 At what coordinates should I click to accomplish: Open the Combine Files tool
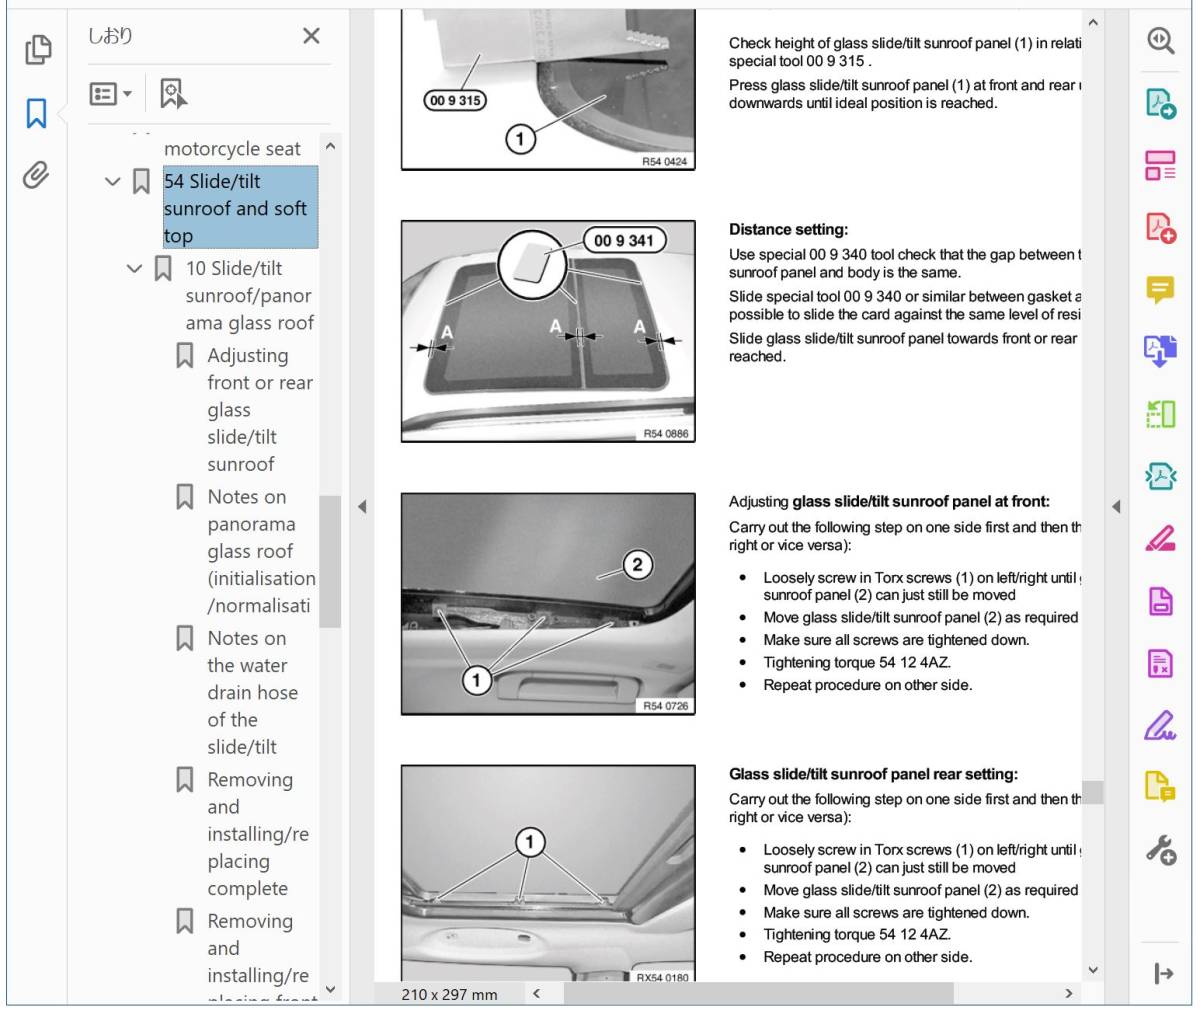click(1160, 352)
